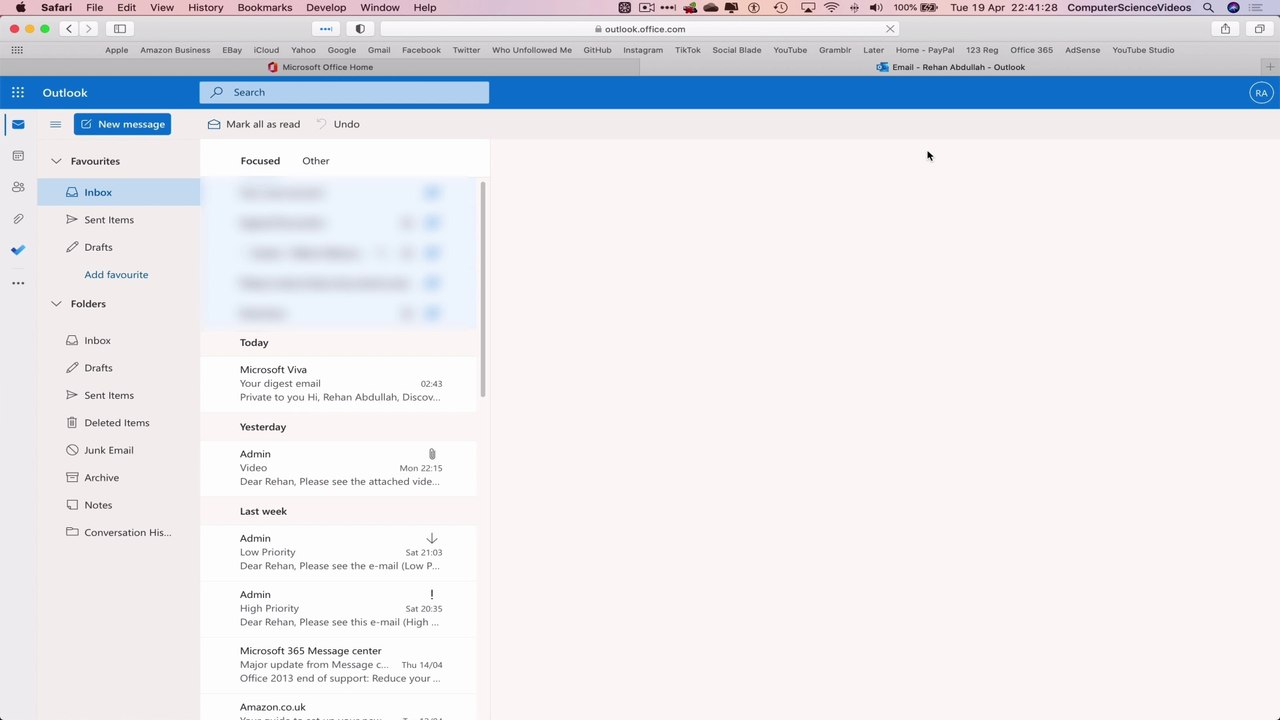
Task: Open the Apple menu
Action: click(x=20, y=8)
